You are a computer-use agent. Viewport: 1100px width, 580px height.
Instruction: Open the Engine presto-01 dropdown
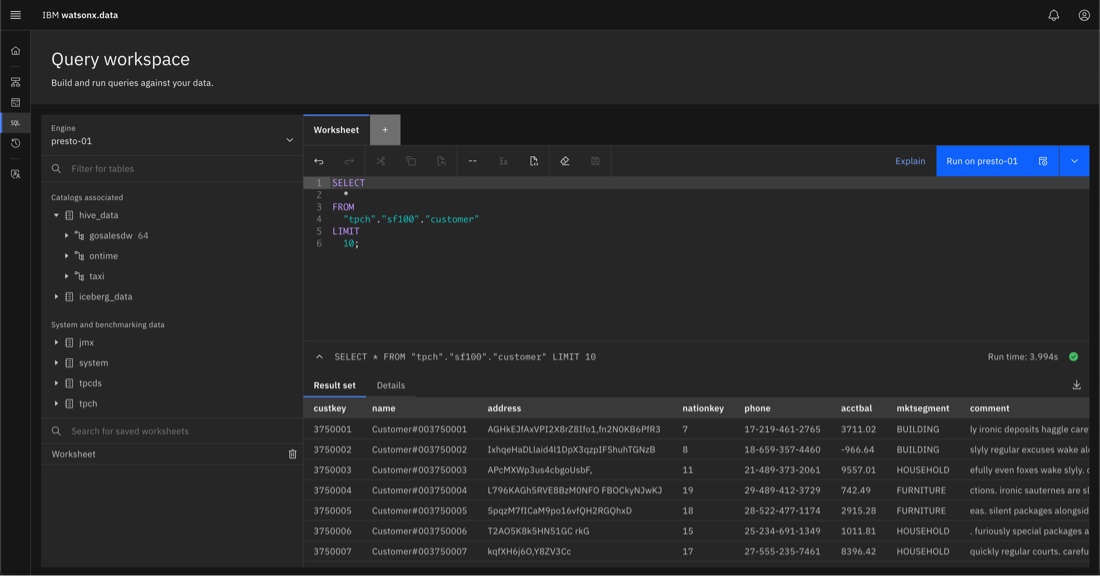point(171,140)
